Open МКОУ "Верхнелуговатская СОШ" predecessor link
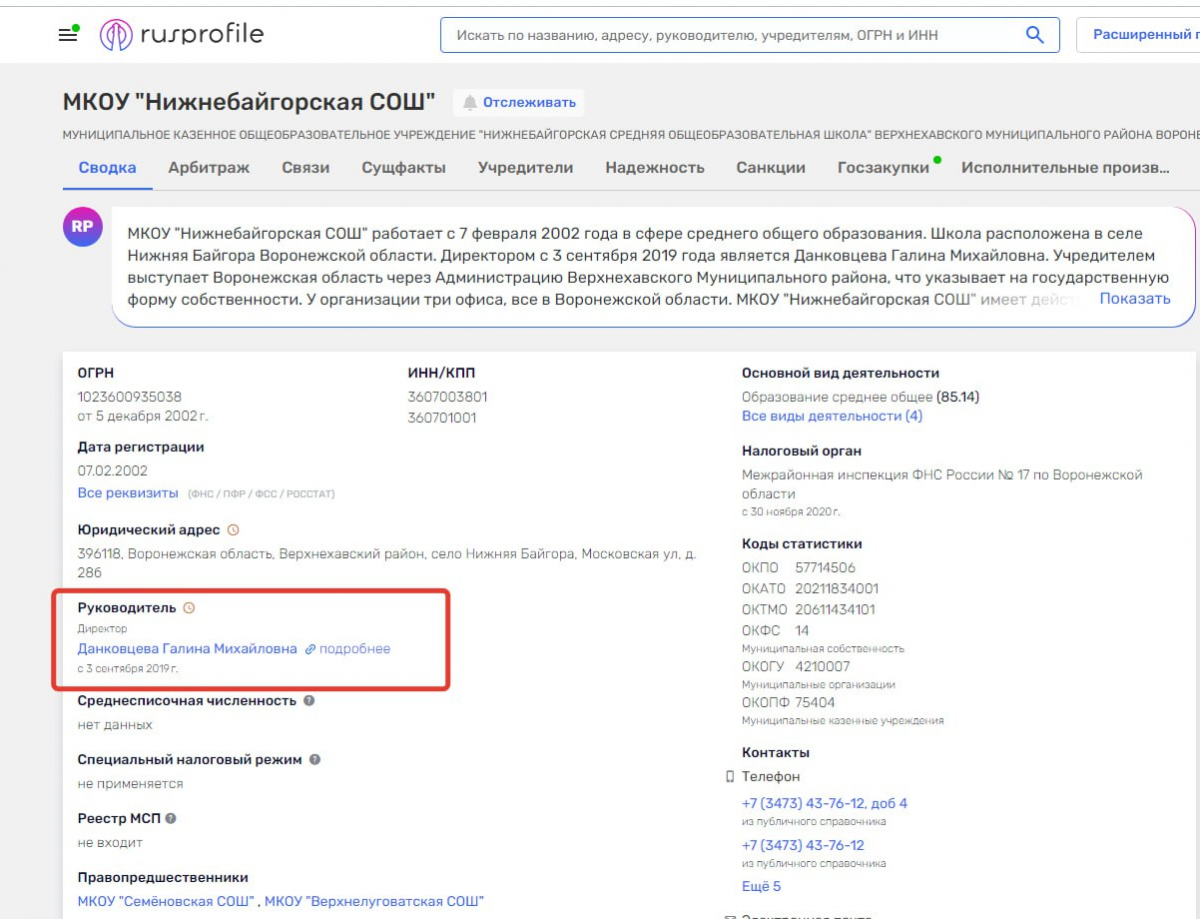Screen dimensions: 1200x919 374,902
